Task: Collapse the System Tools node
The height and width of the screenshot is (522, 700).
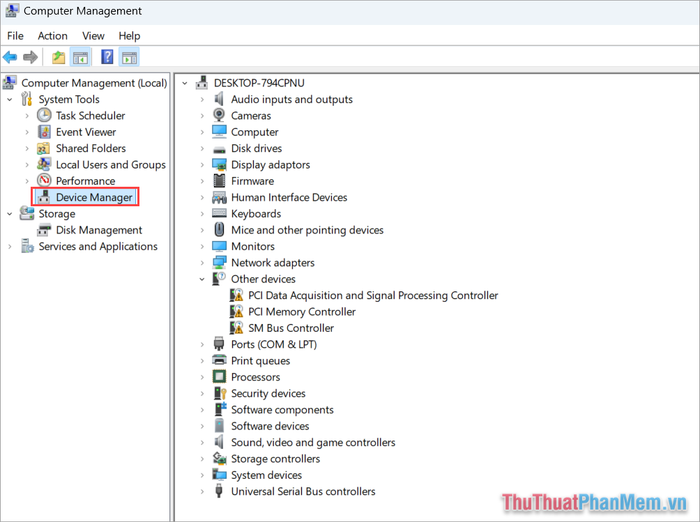Action: click(x=10, y=100)
